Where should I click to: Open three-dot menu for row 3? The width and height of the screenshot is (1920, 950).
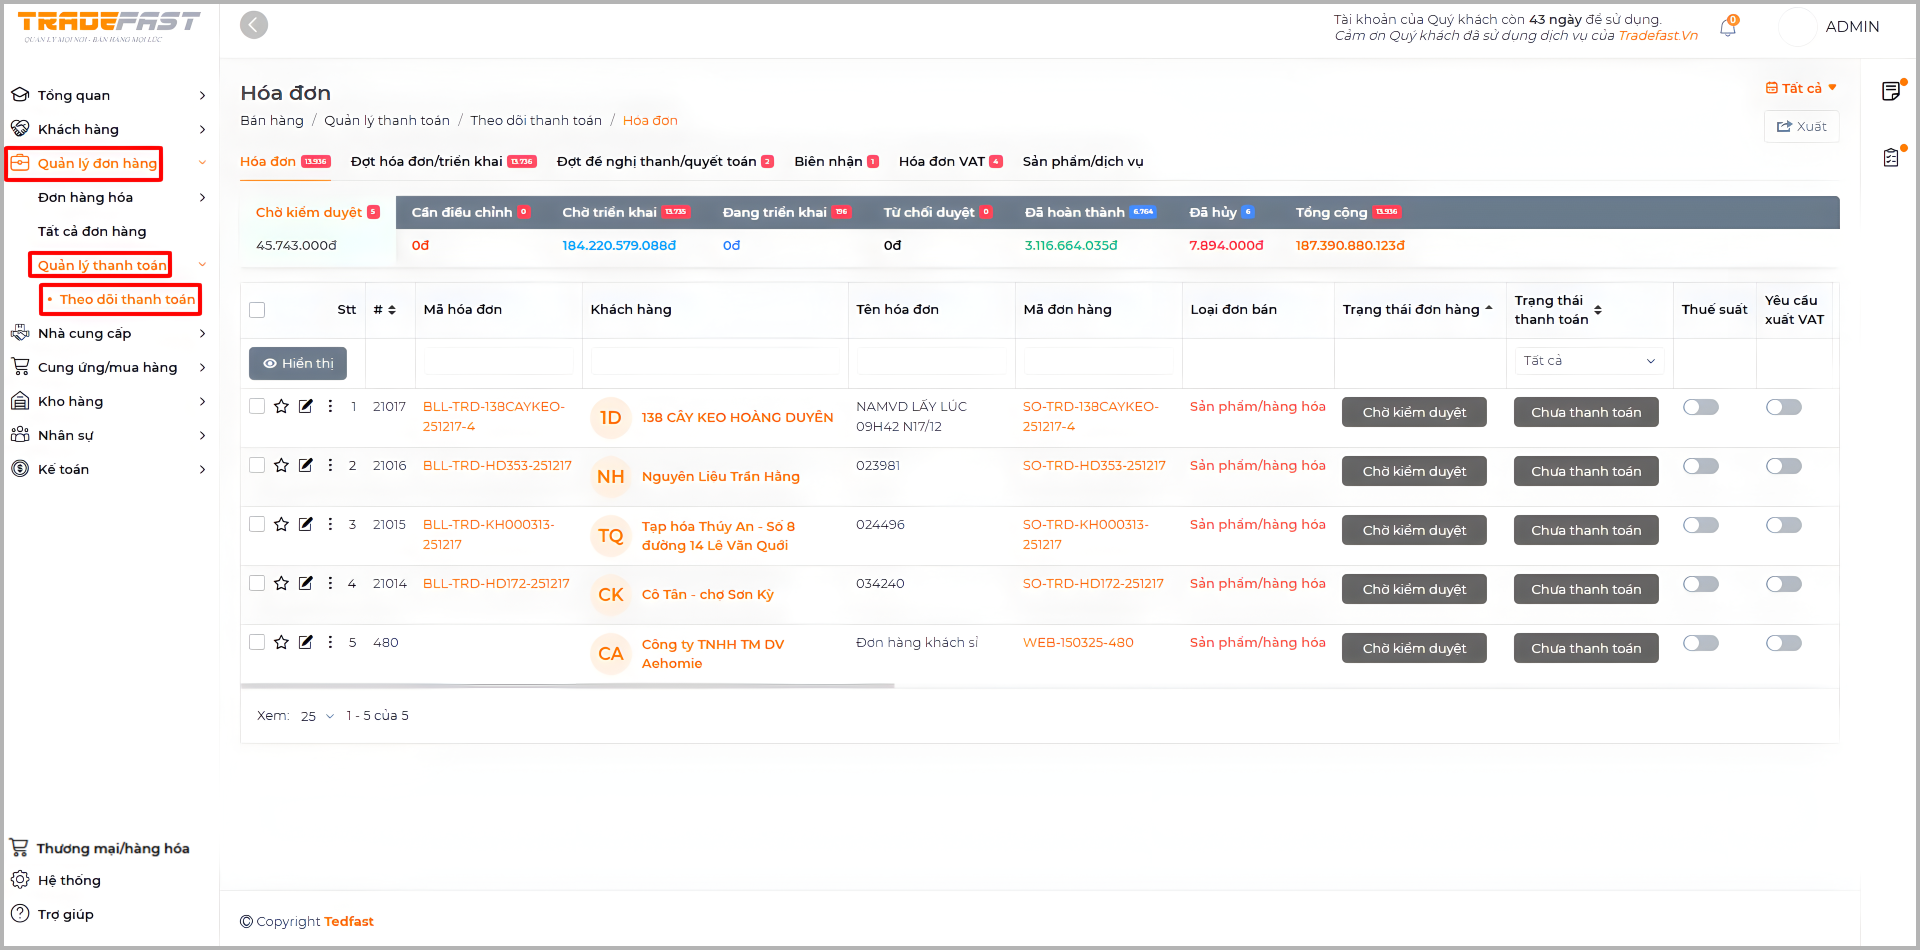(x=330, y=524)
